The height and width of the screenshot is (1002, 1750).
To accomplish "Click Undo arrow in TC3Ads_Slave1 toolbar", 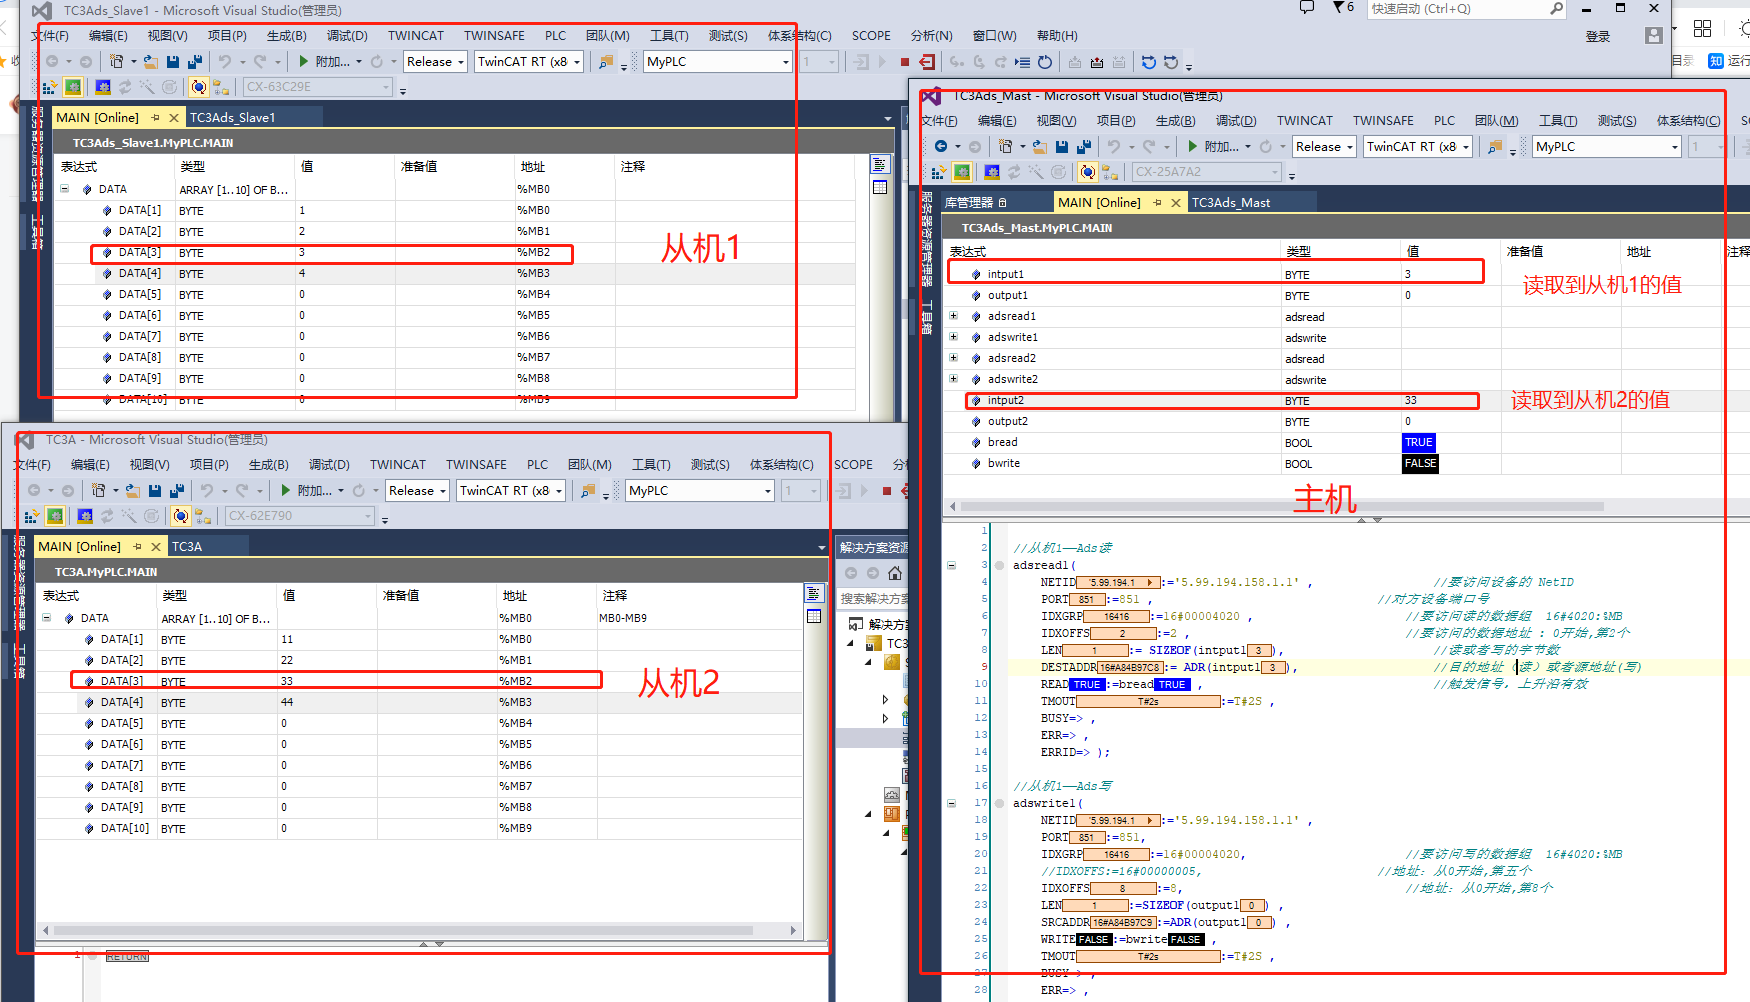I will click(x=225, y=62).
